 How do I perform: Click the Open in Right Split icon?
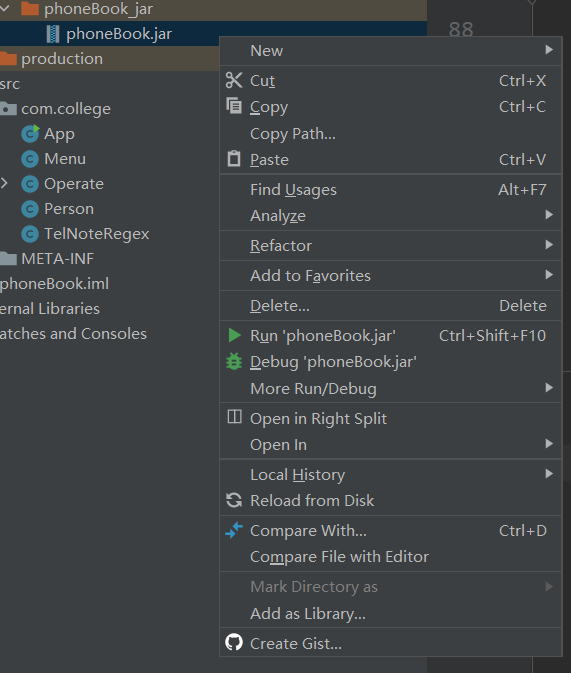coord(234,416)
